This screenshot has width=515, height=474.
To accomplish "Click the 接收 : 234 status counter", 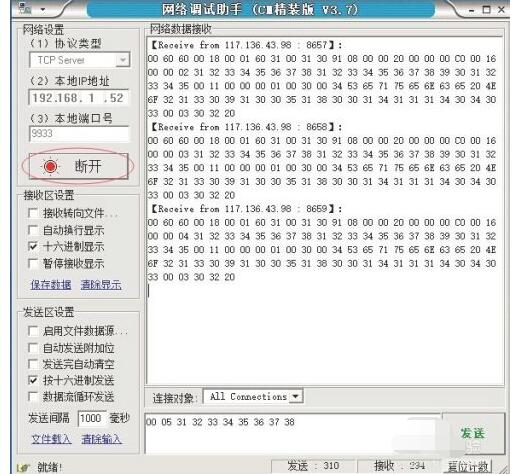I will [x=399, y=466].
